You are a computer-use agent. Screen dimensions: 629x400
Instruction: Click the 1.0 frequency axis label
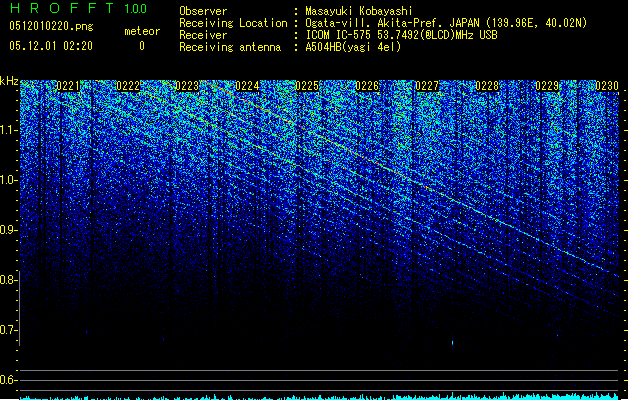[x=8, y=180]
